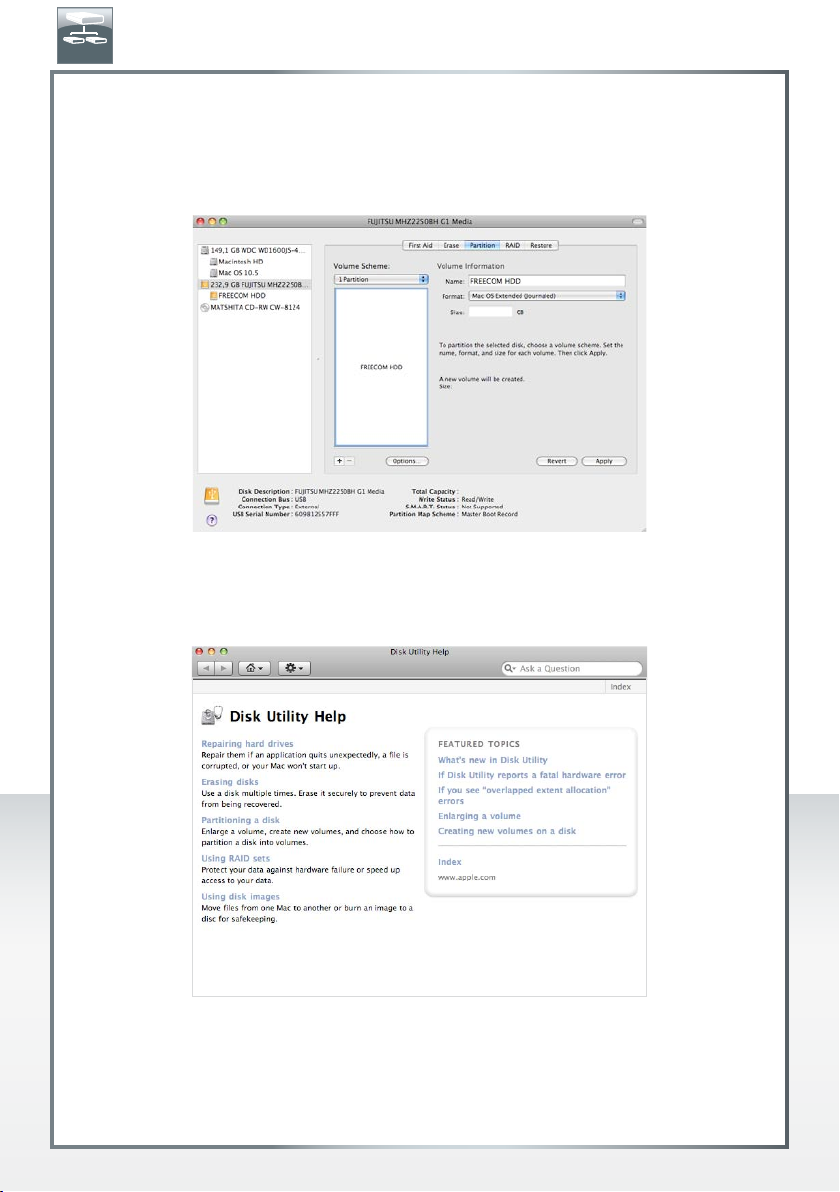Open the Repairing hard drives help topic
The width and height of the screenshot is (840, 1192).
(x=247, y=743)
